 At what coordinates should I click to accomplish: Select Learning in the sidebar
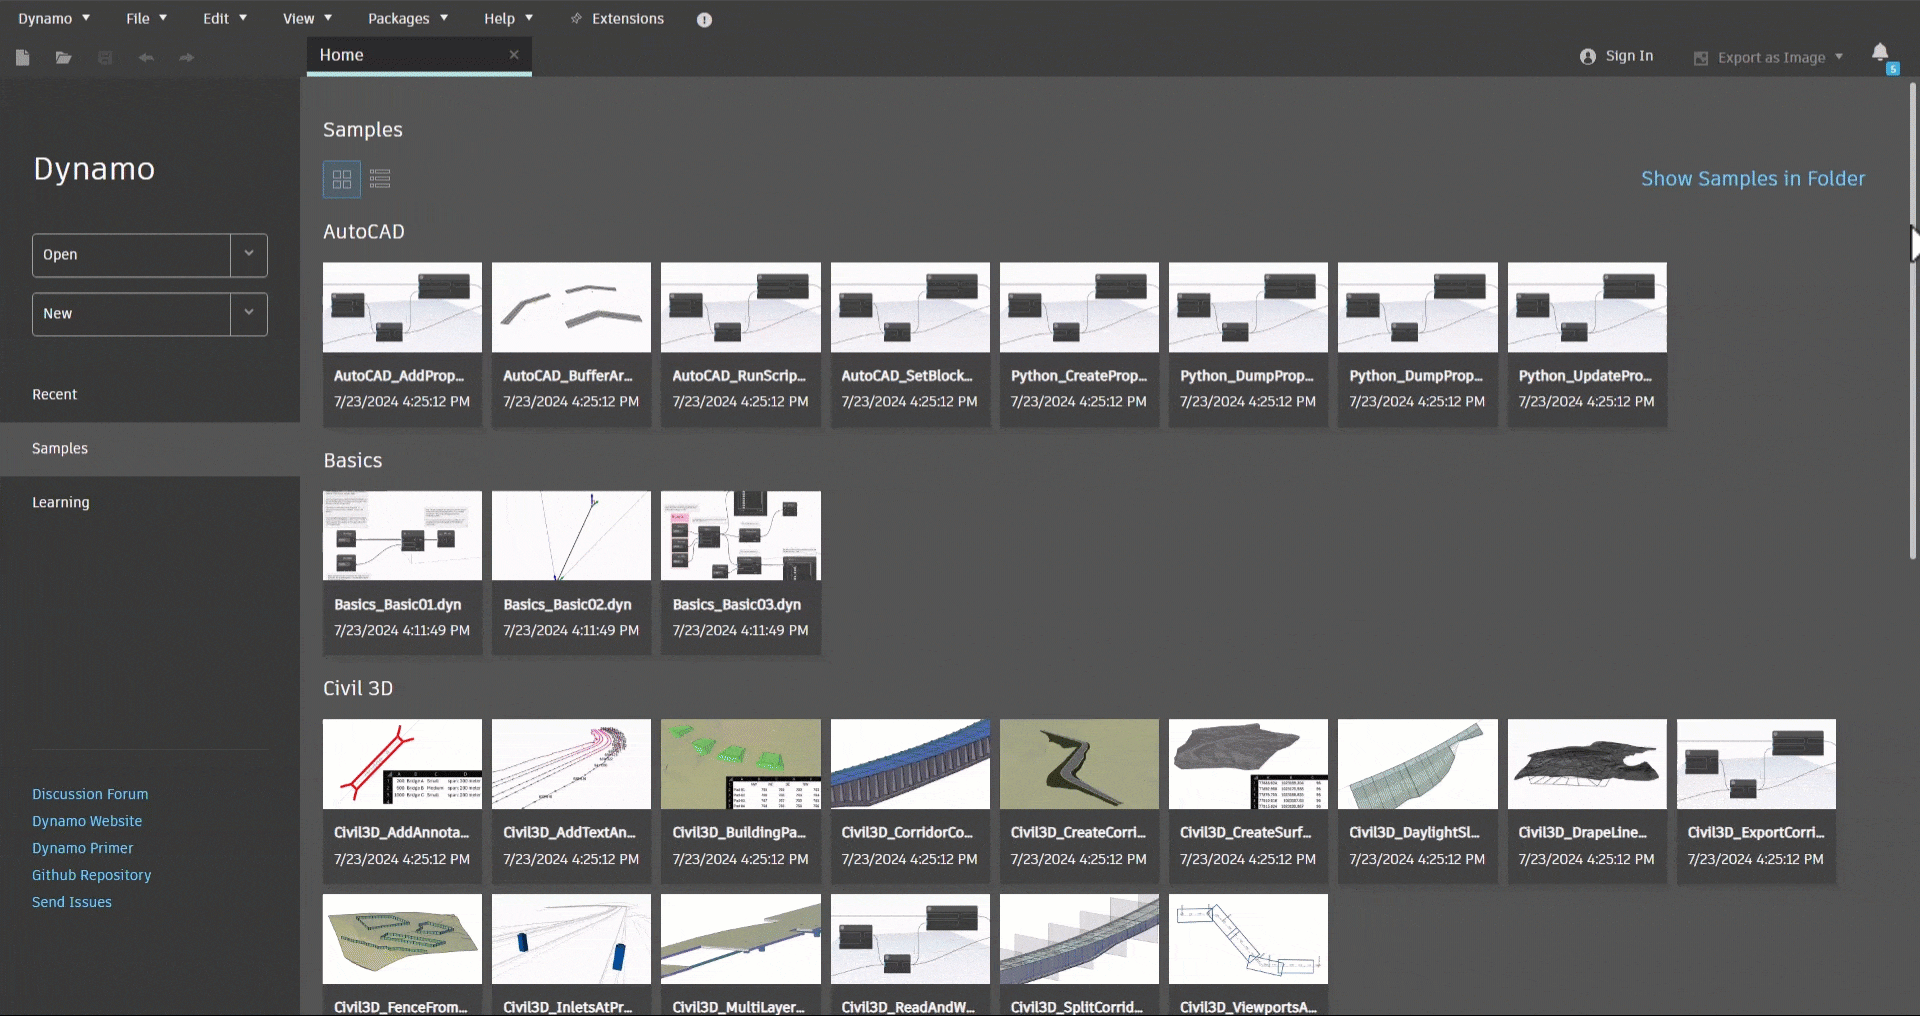(x=61, y=502)
